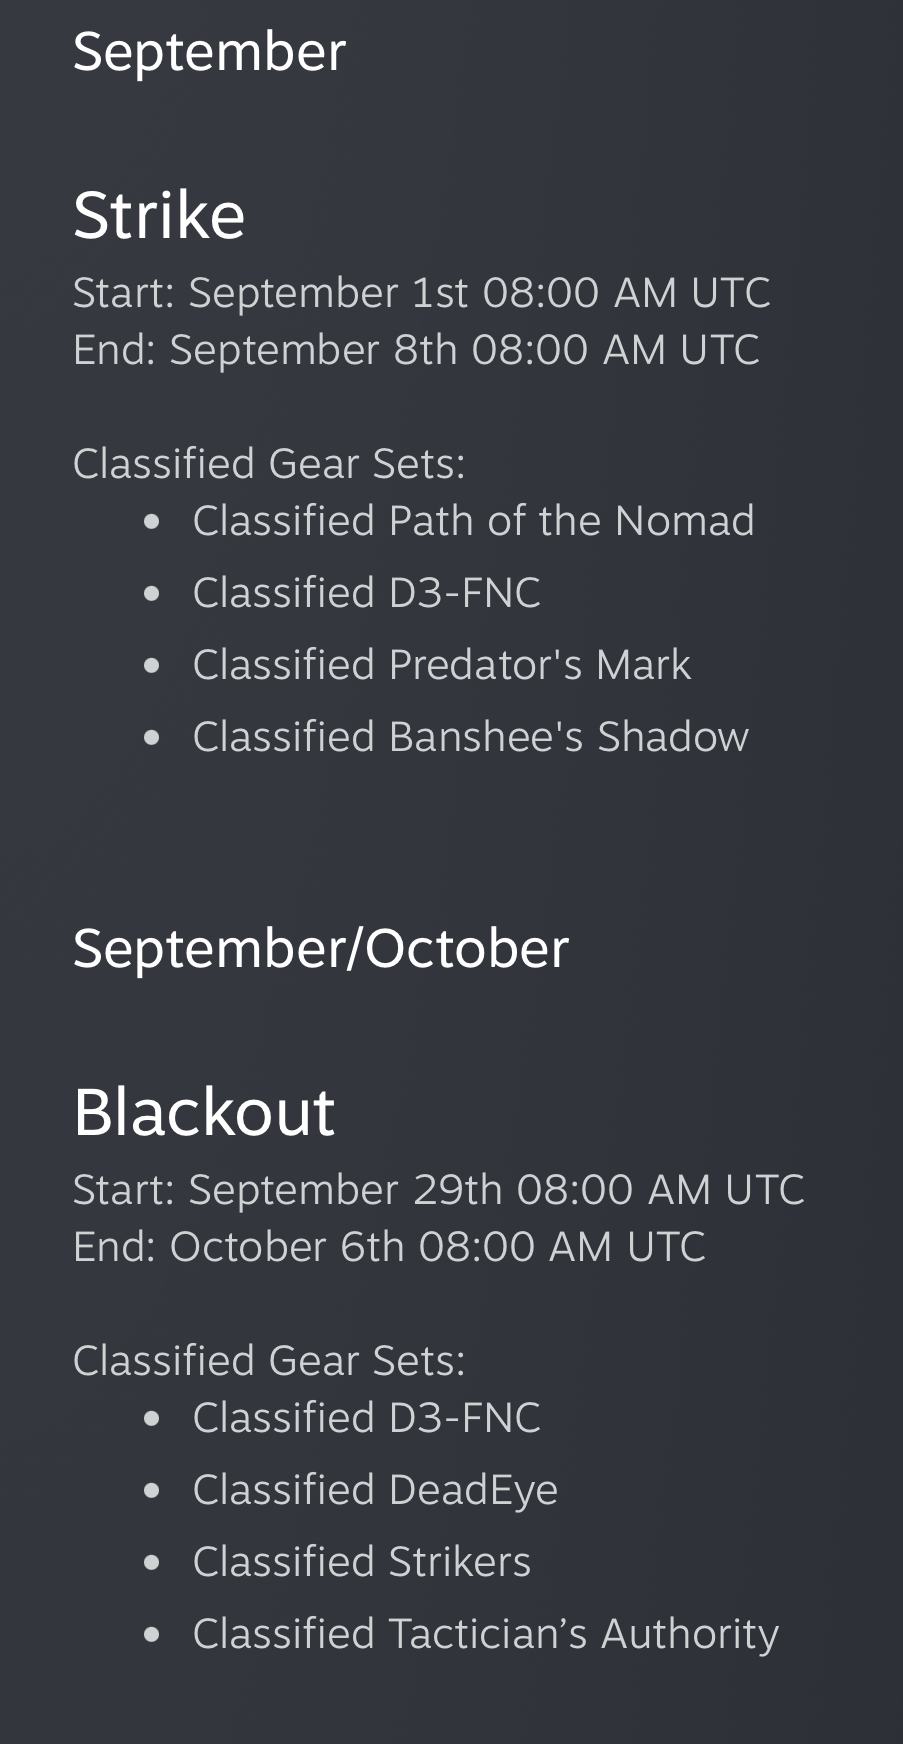903x1744 pixels.
Task: Click the bullet point beside Classified Strikers
Action: point(152,1563)
